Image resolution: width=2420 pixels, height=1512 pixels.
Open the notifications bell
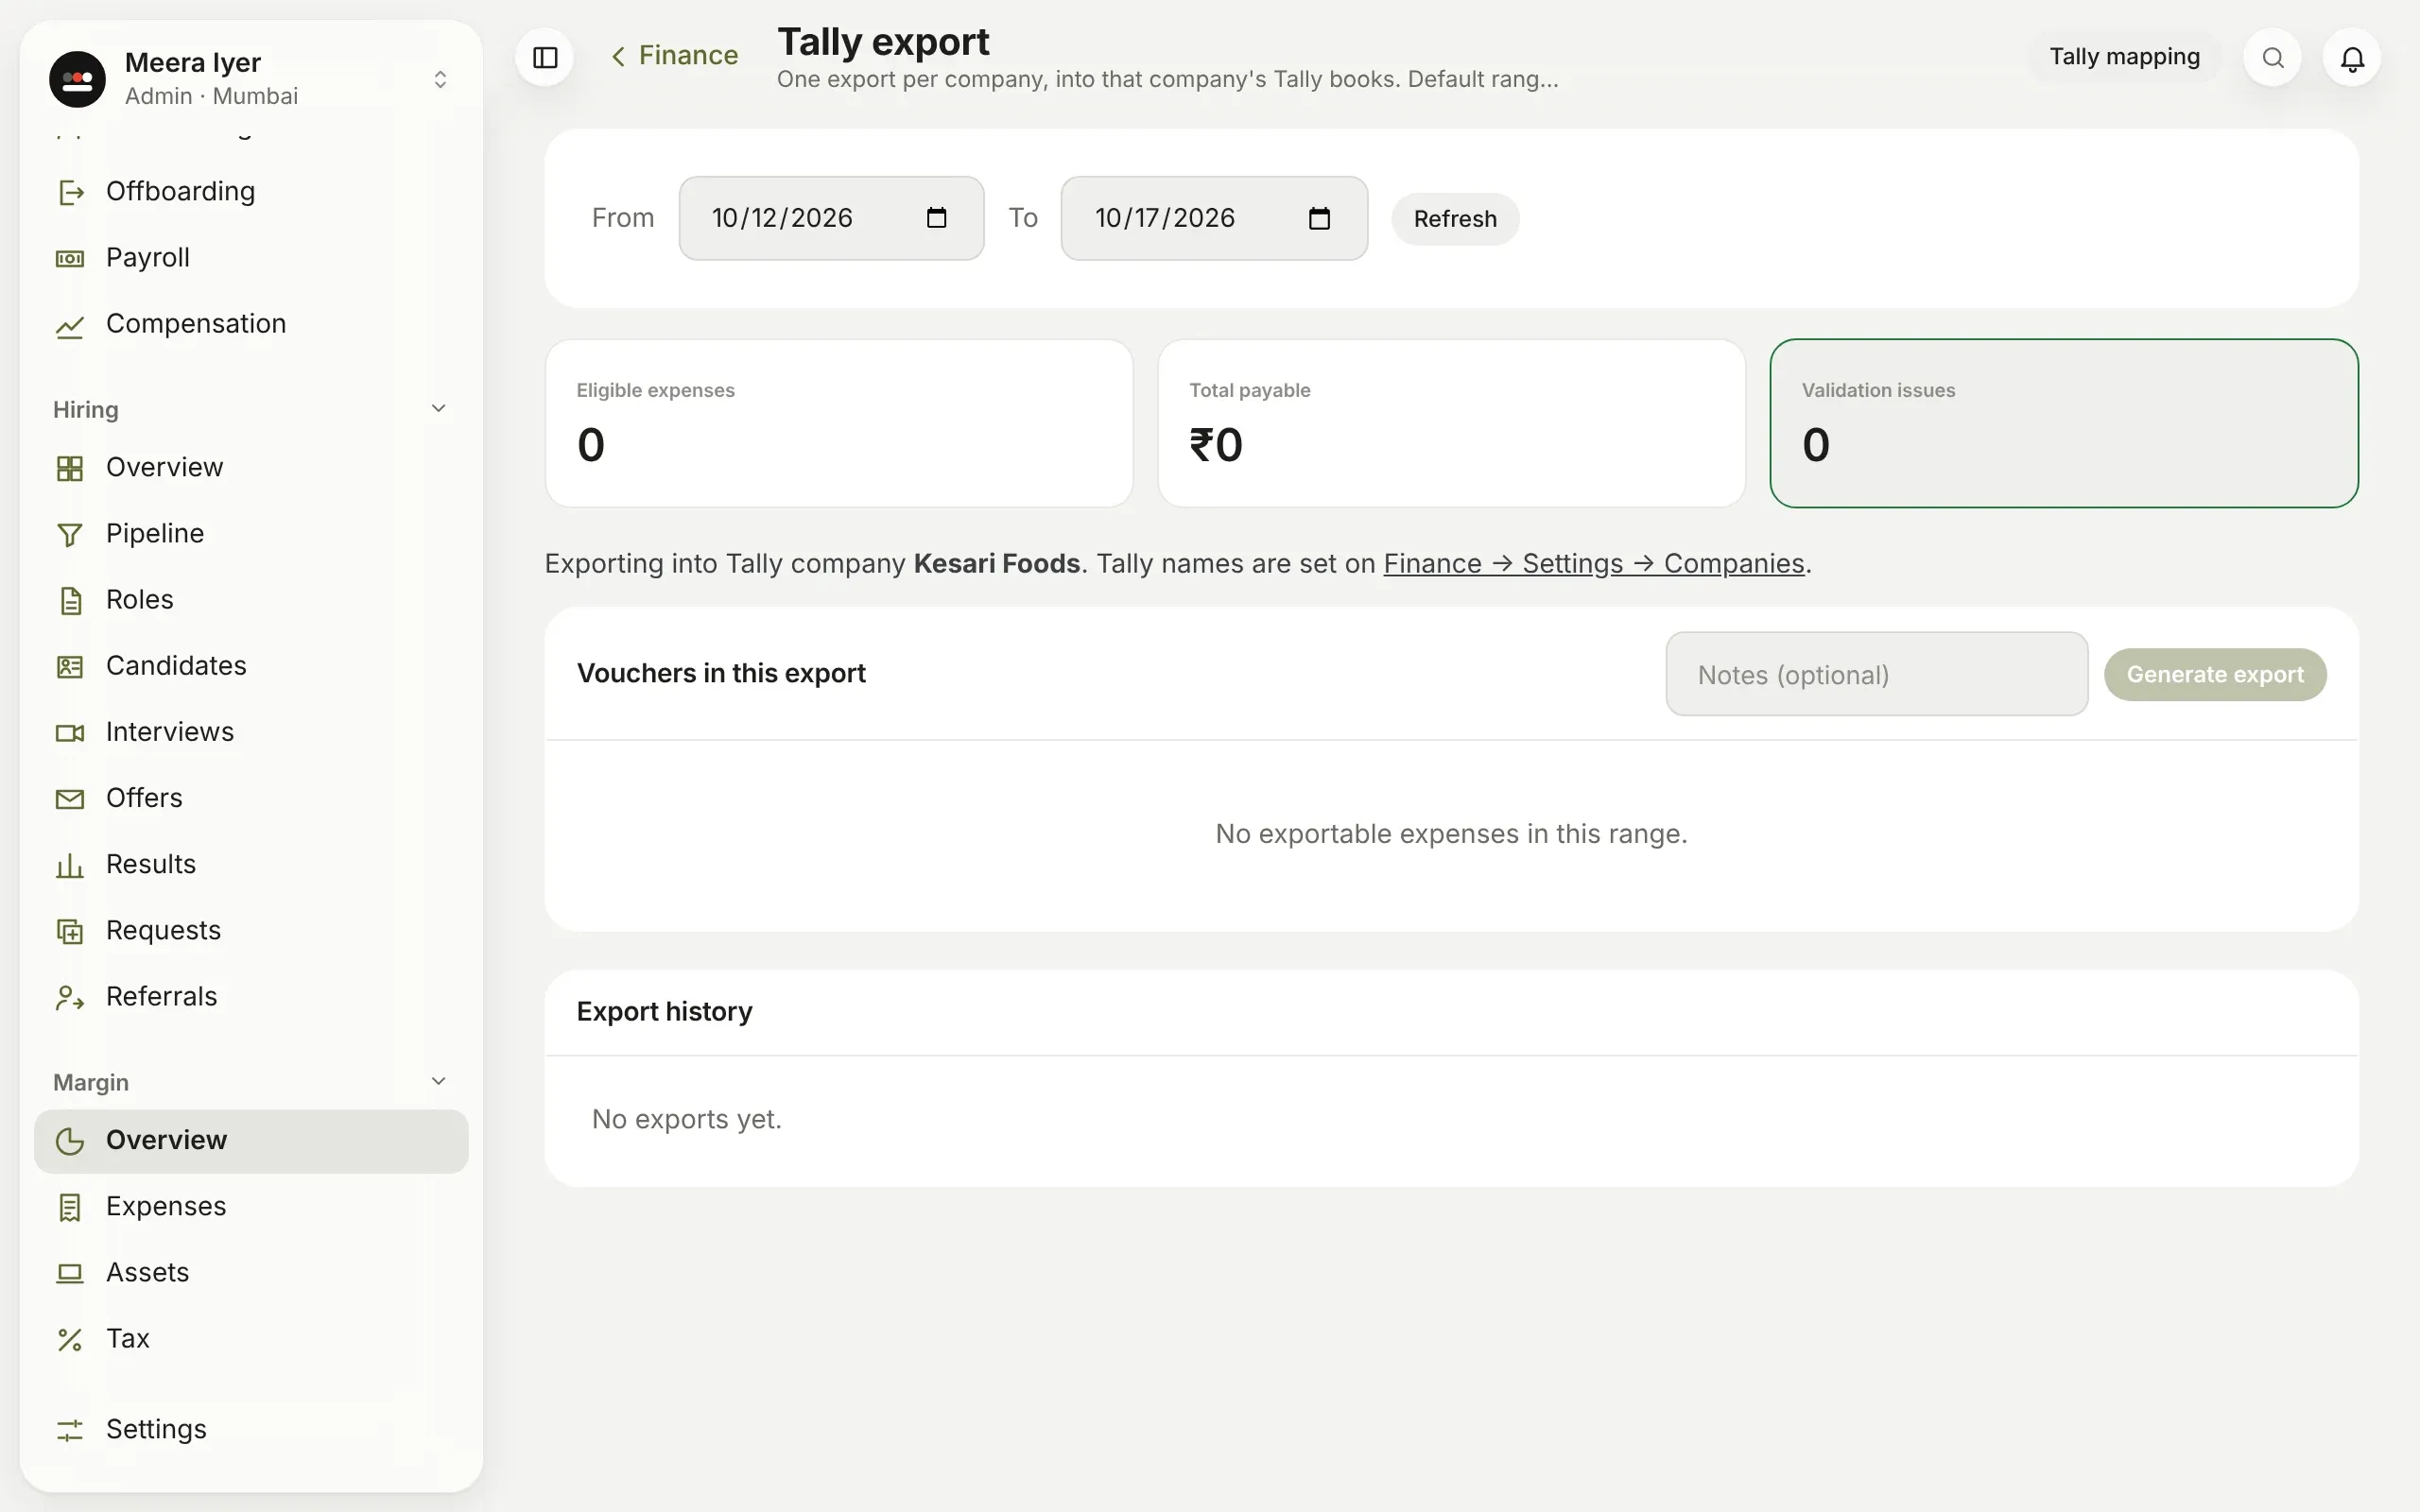(x=2352, y=58)
